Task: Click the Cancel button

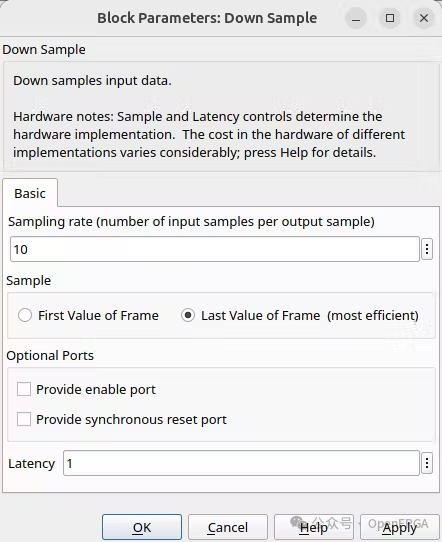Action: [x=228, y=527]
